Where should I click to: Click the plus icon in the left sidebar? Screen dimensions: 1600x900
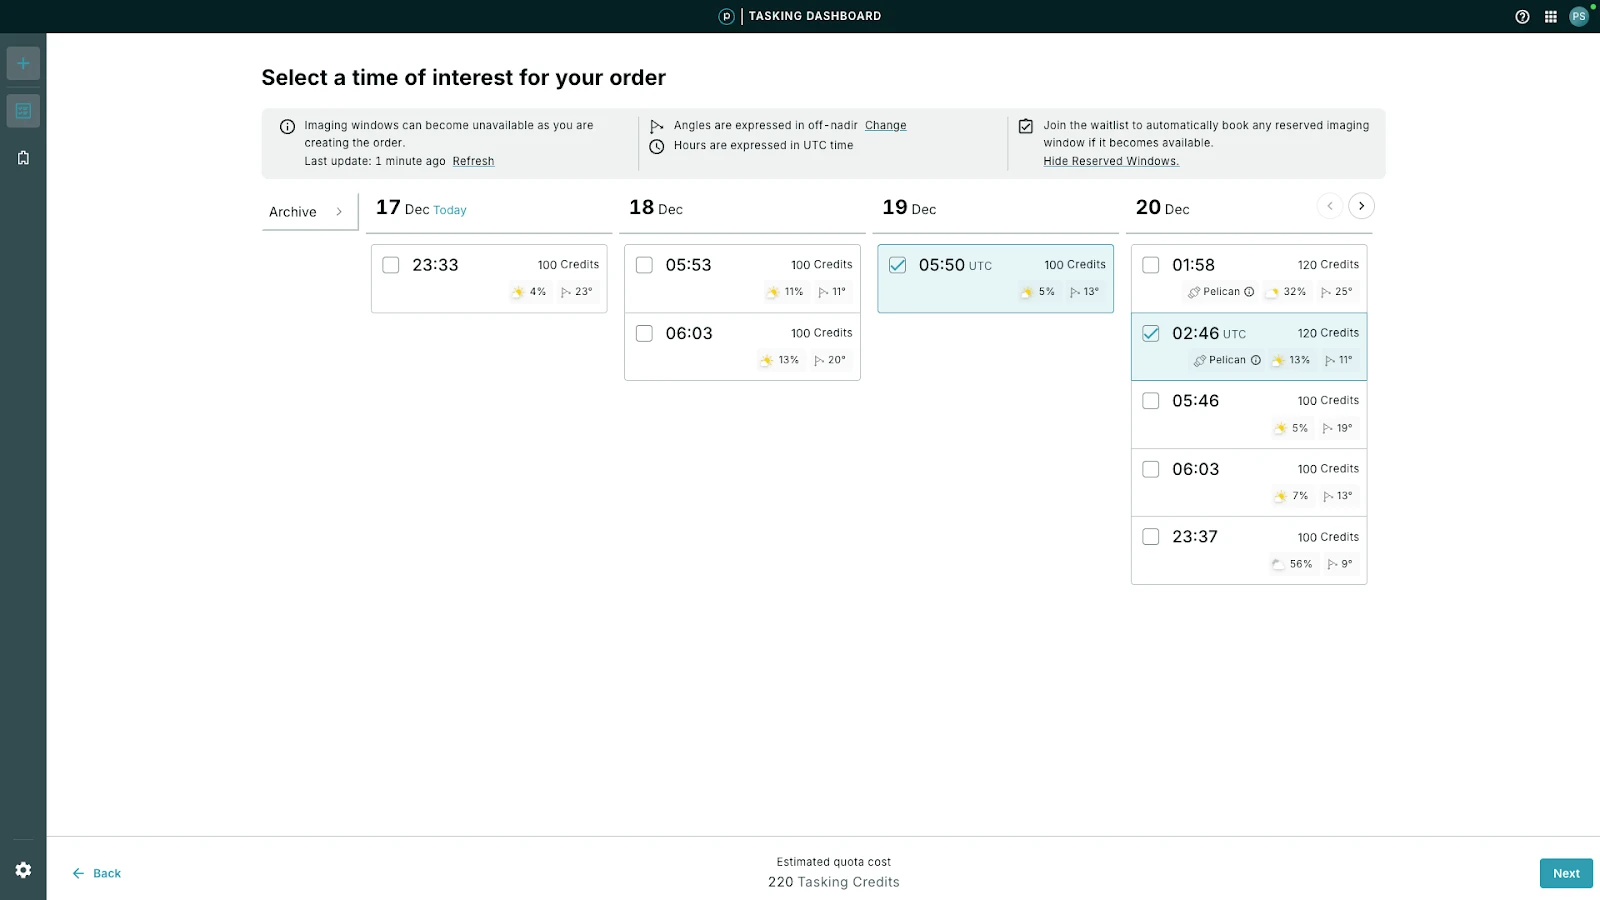pos(23,64)
